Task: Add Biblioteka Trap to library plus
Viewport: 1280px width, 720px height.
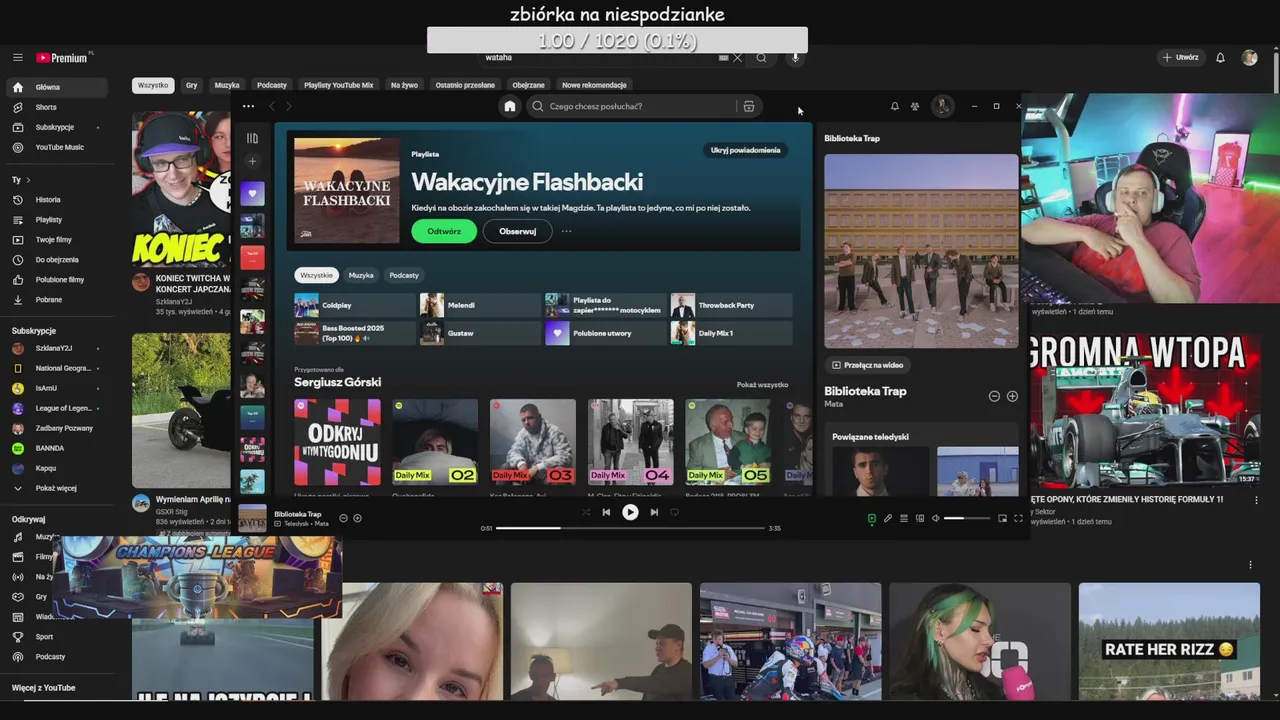Action: coord(1012,396)
